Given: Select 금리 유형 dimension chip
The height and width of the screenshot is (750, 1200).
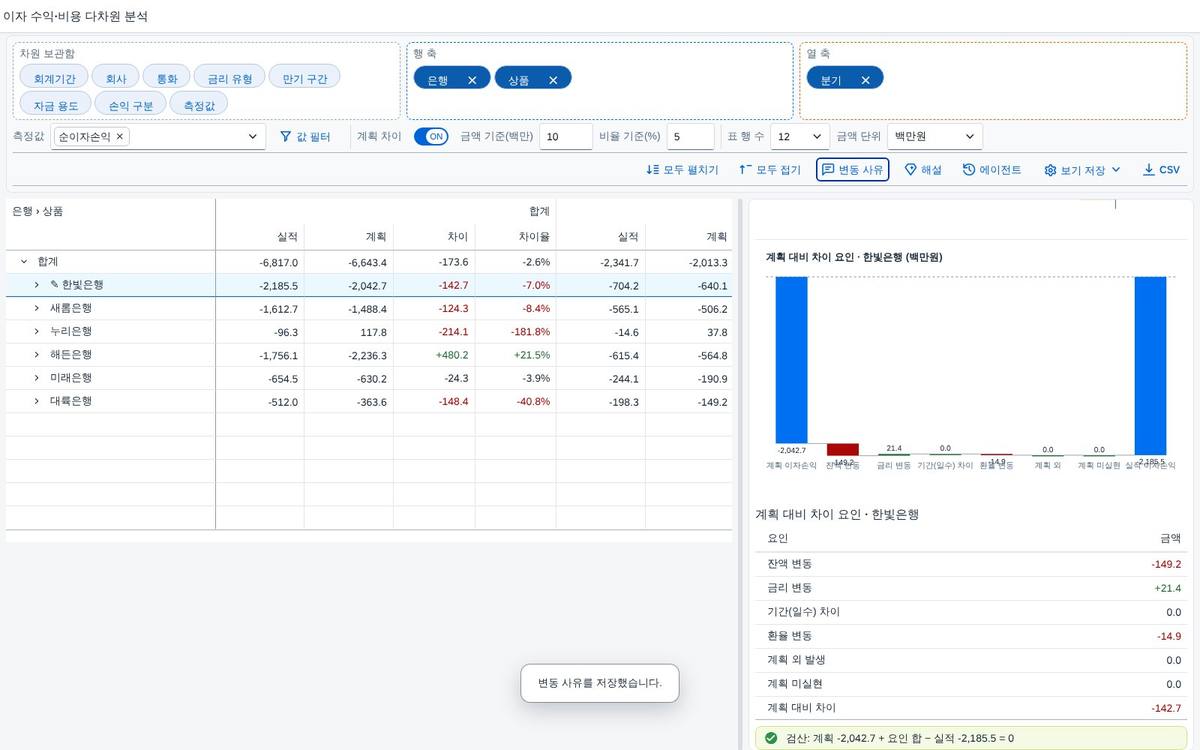Looking at the screenshot, I should pyautogui.click(x=230, y=77).
